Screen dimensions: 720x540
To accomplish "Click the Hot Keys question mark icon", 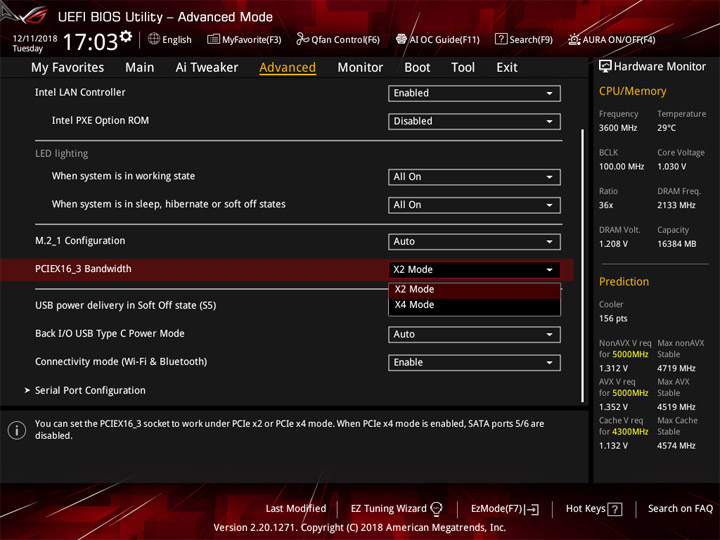I will coord(614,509).
